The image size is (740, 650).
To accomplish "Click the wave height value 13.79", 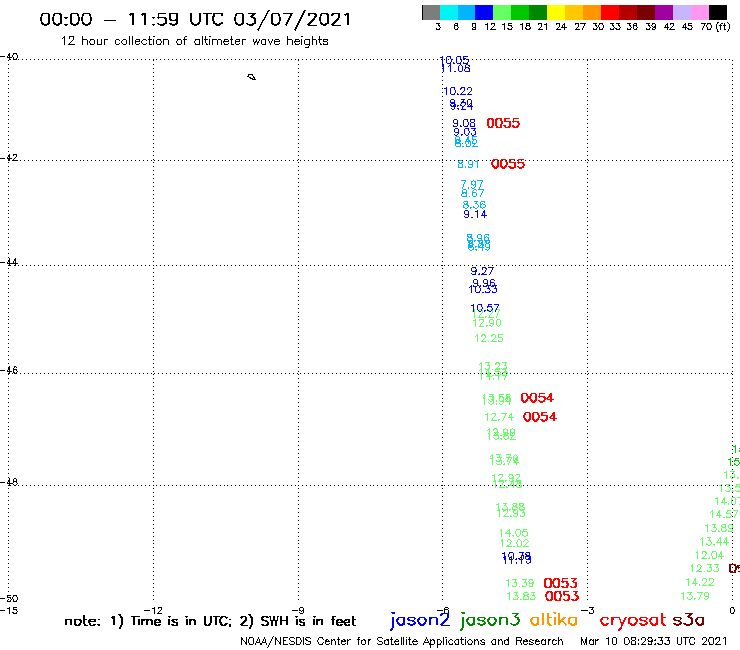I will [695, 596].
